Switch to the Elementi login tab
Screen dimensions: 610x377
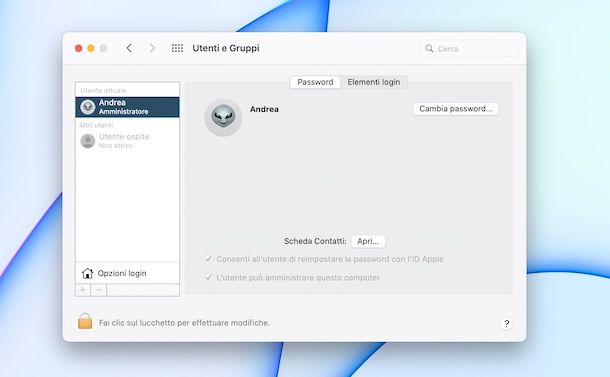(x=373, y=82)
